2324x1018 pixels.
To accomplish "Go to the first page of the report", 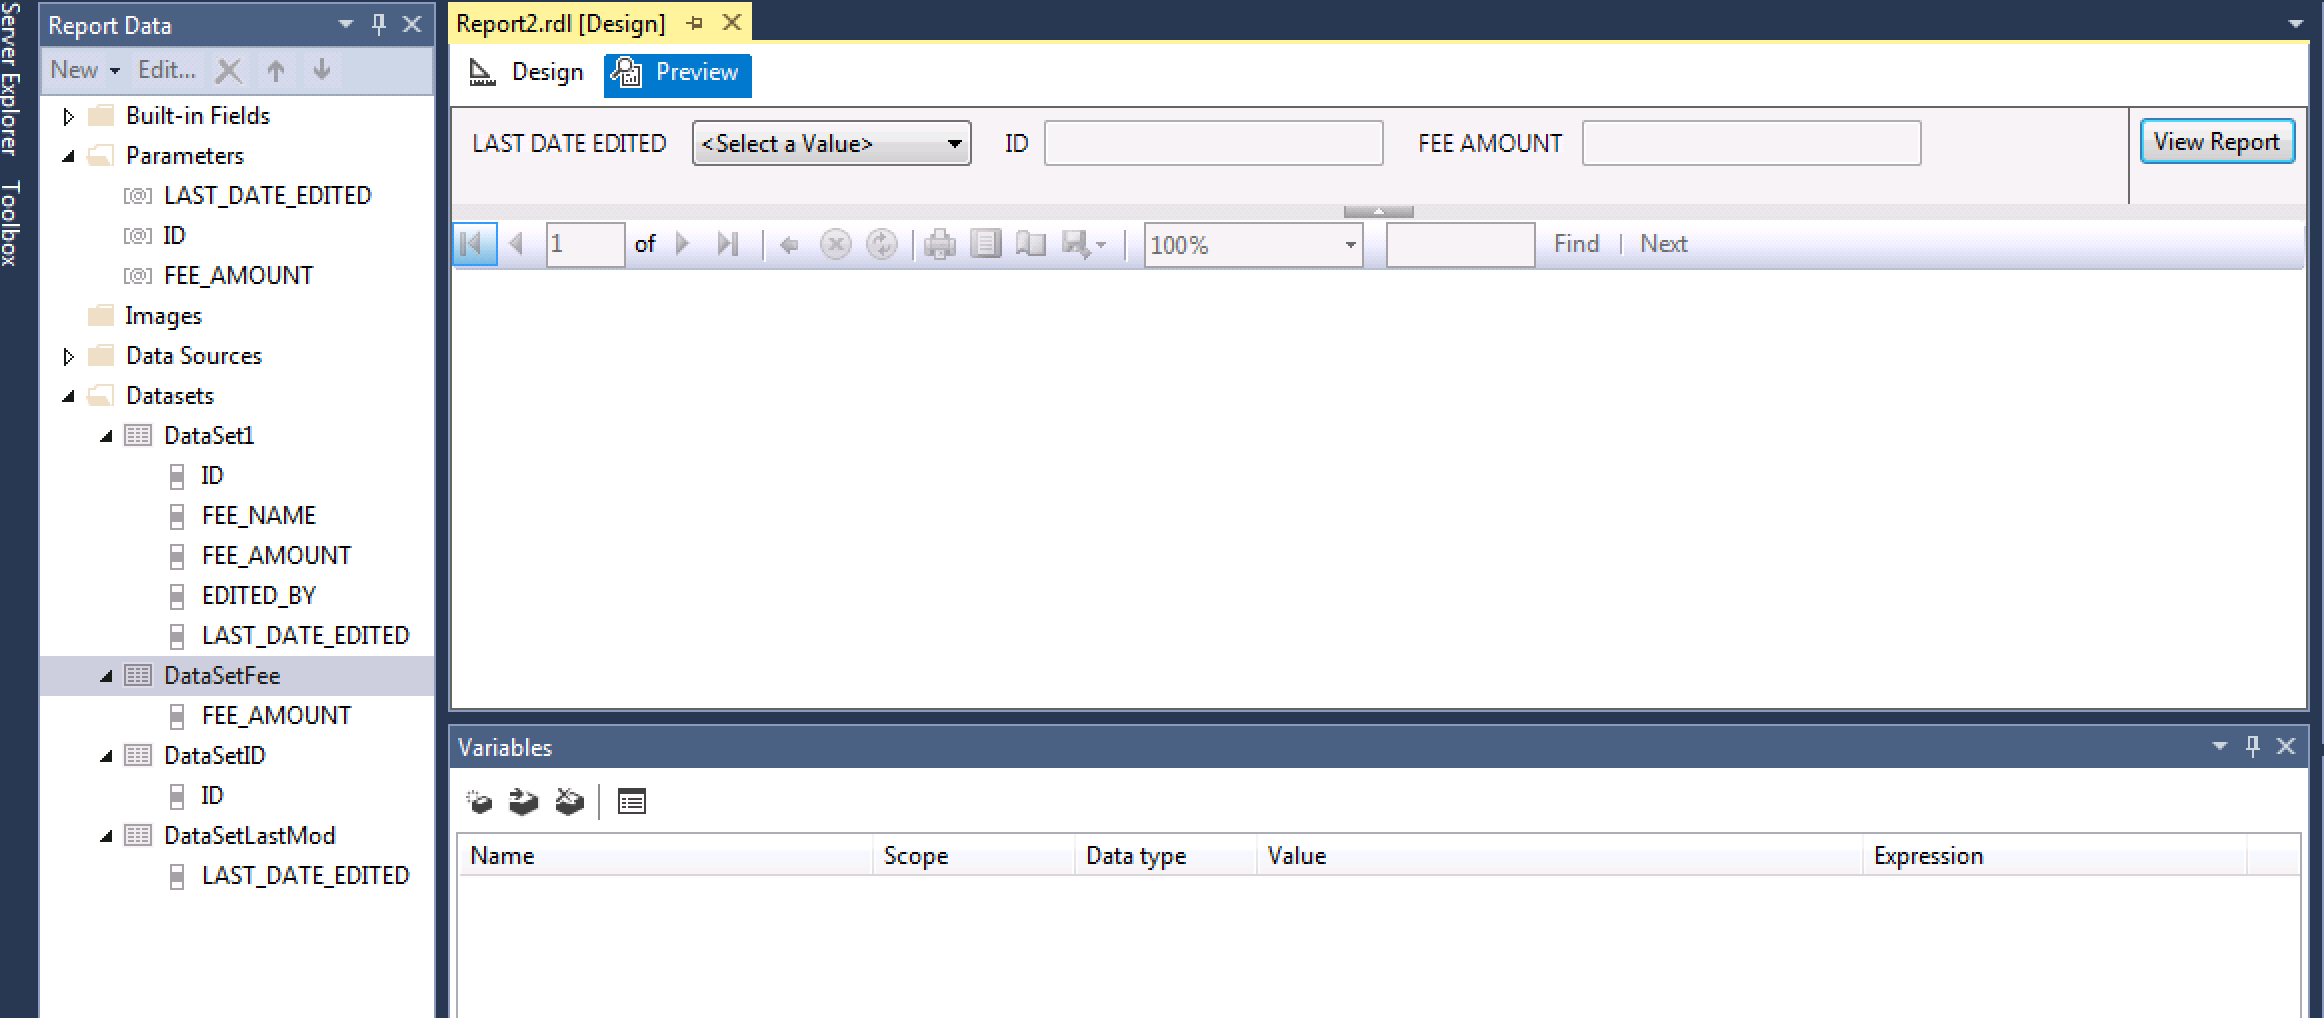I will click(x=474, y=244).
